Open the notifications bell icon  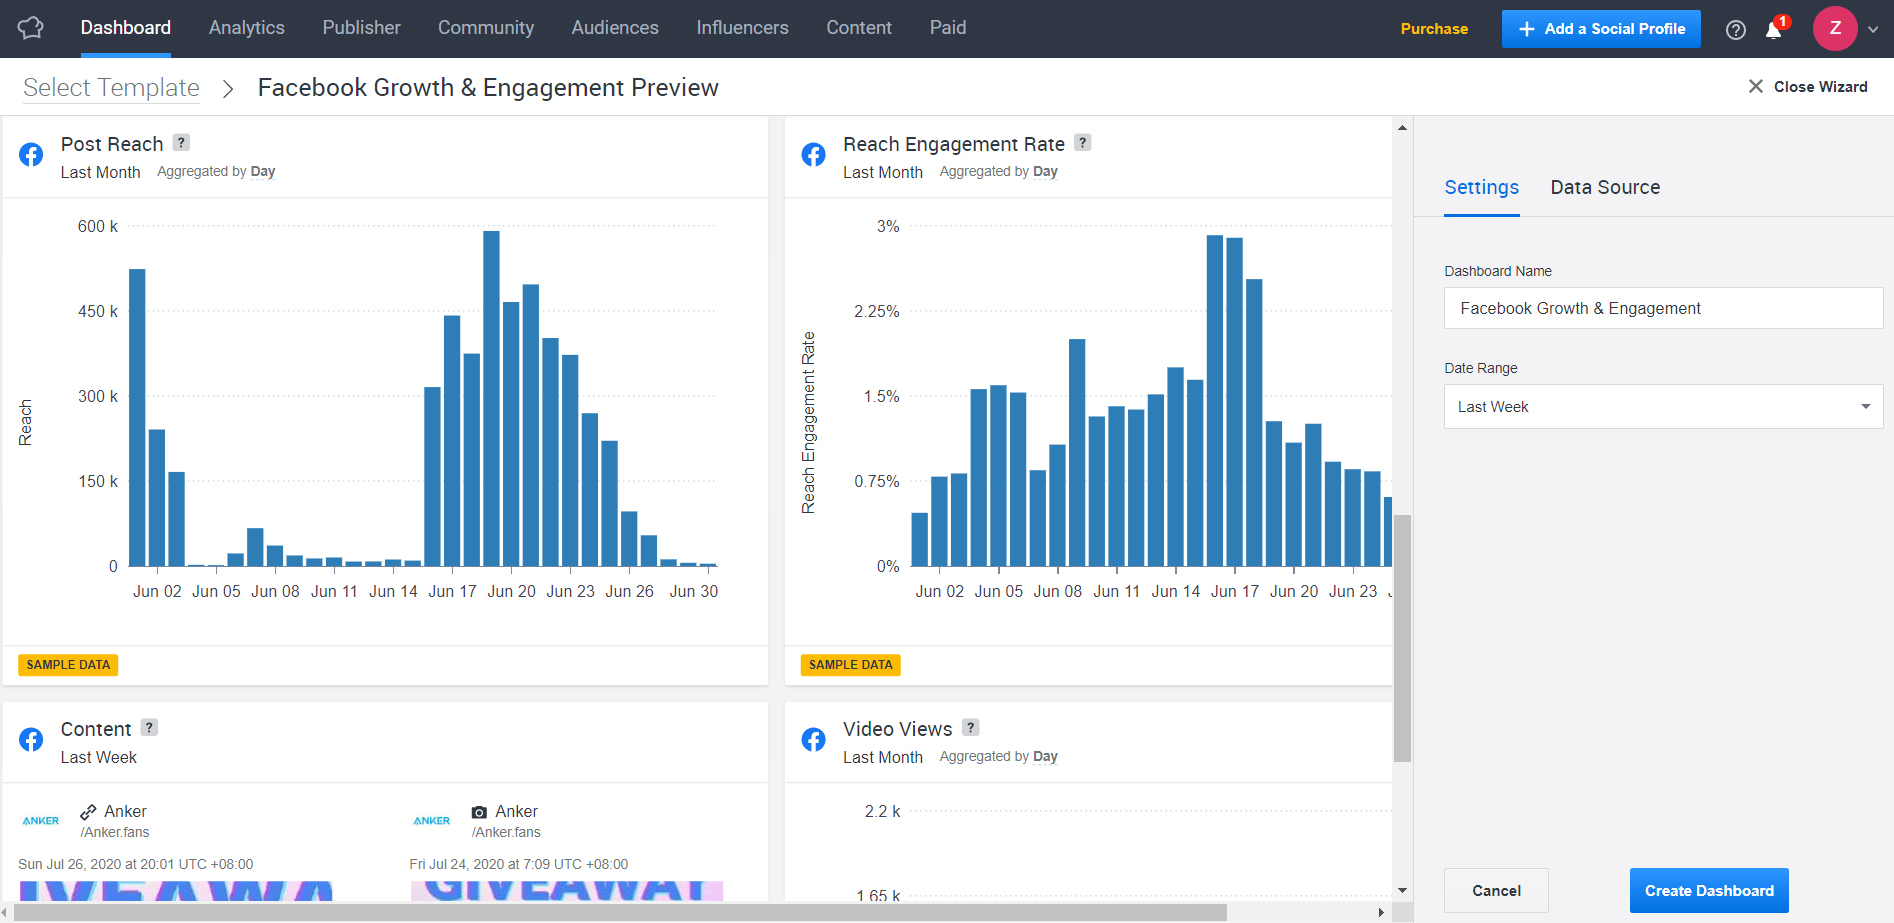(x=1774, y=29)
